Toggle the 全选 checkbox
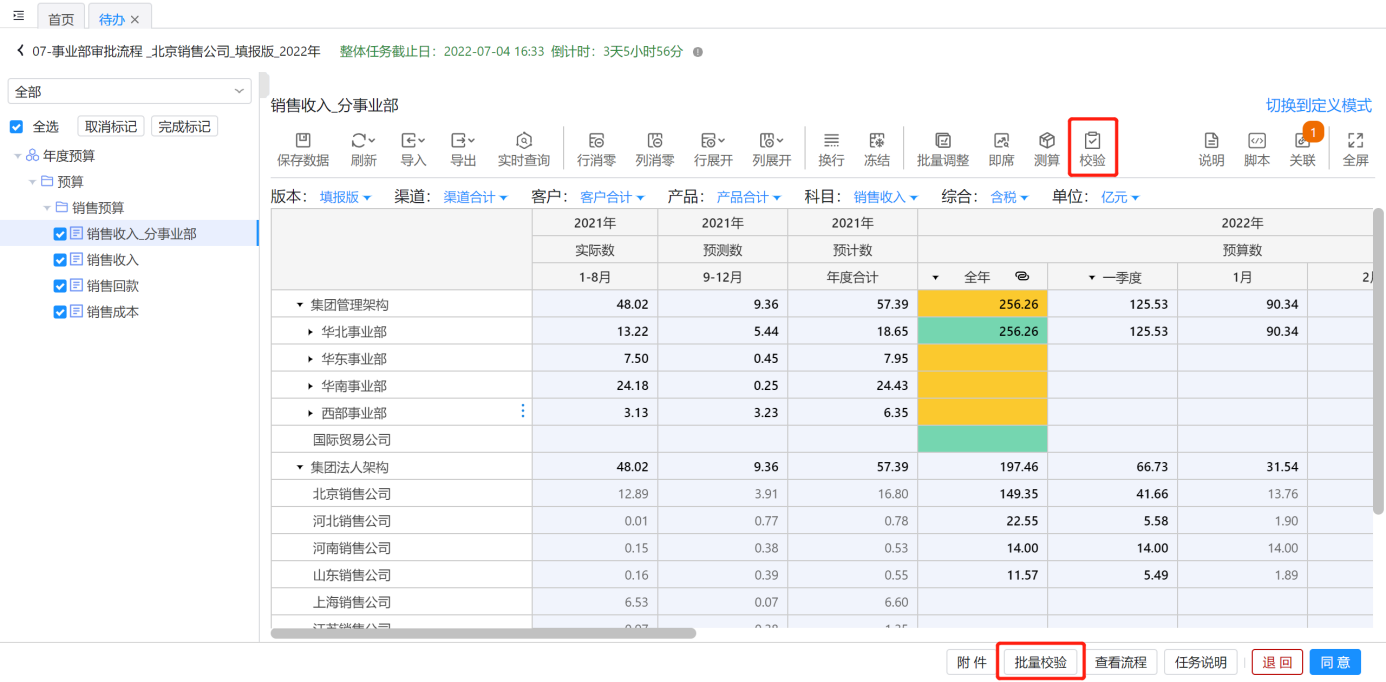 coord(16,127)
